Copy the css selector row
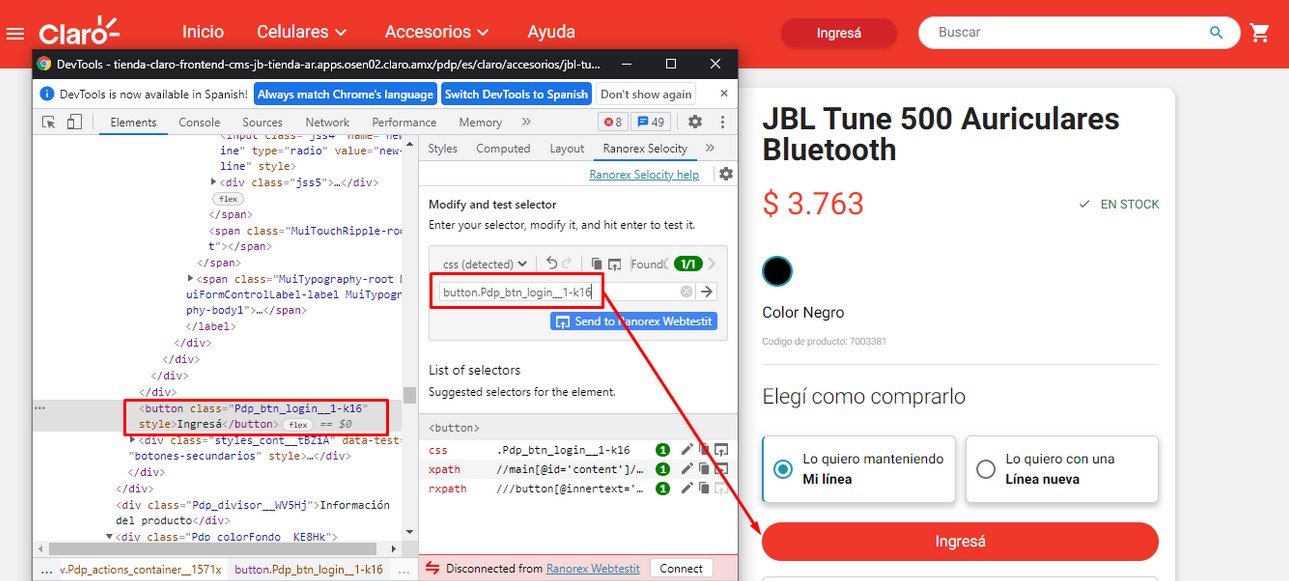The image size is (1289, 581). (704, 450)
